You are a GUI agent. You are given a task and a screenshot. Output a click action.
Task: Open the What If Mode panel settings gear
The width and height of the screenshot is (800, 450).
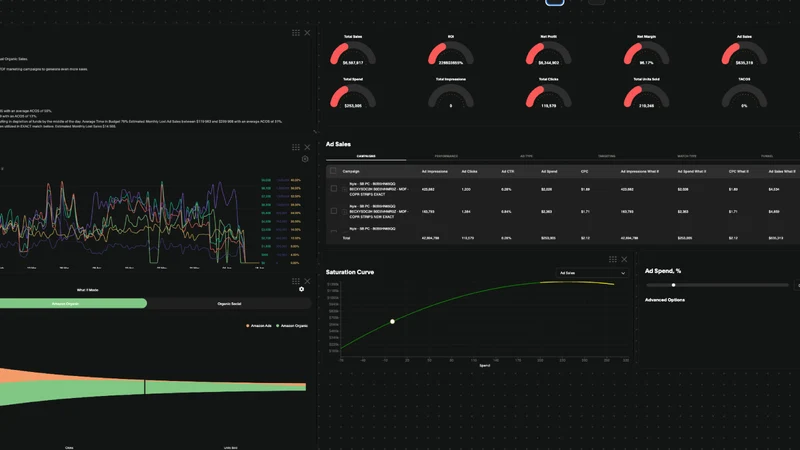pos(302,289)
